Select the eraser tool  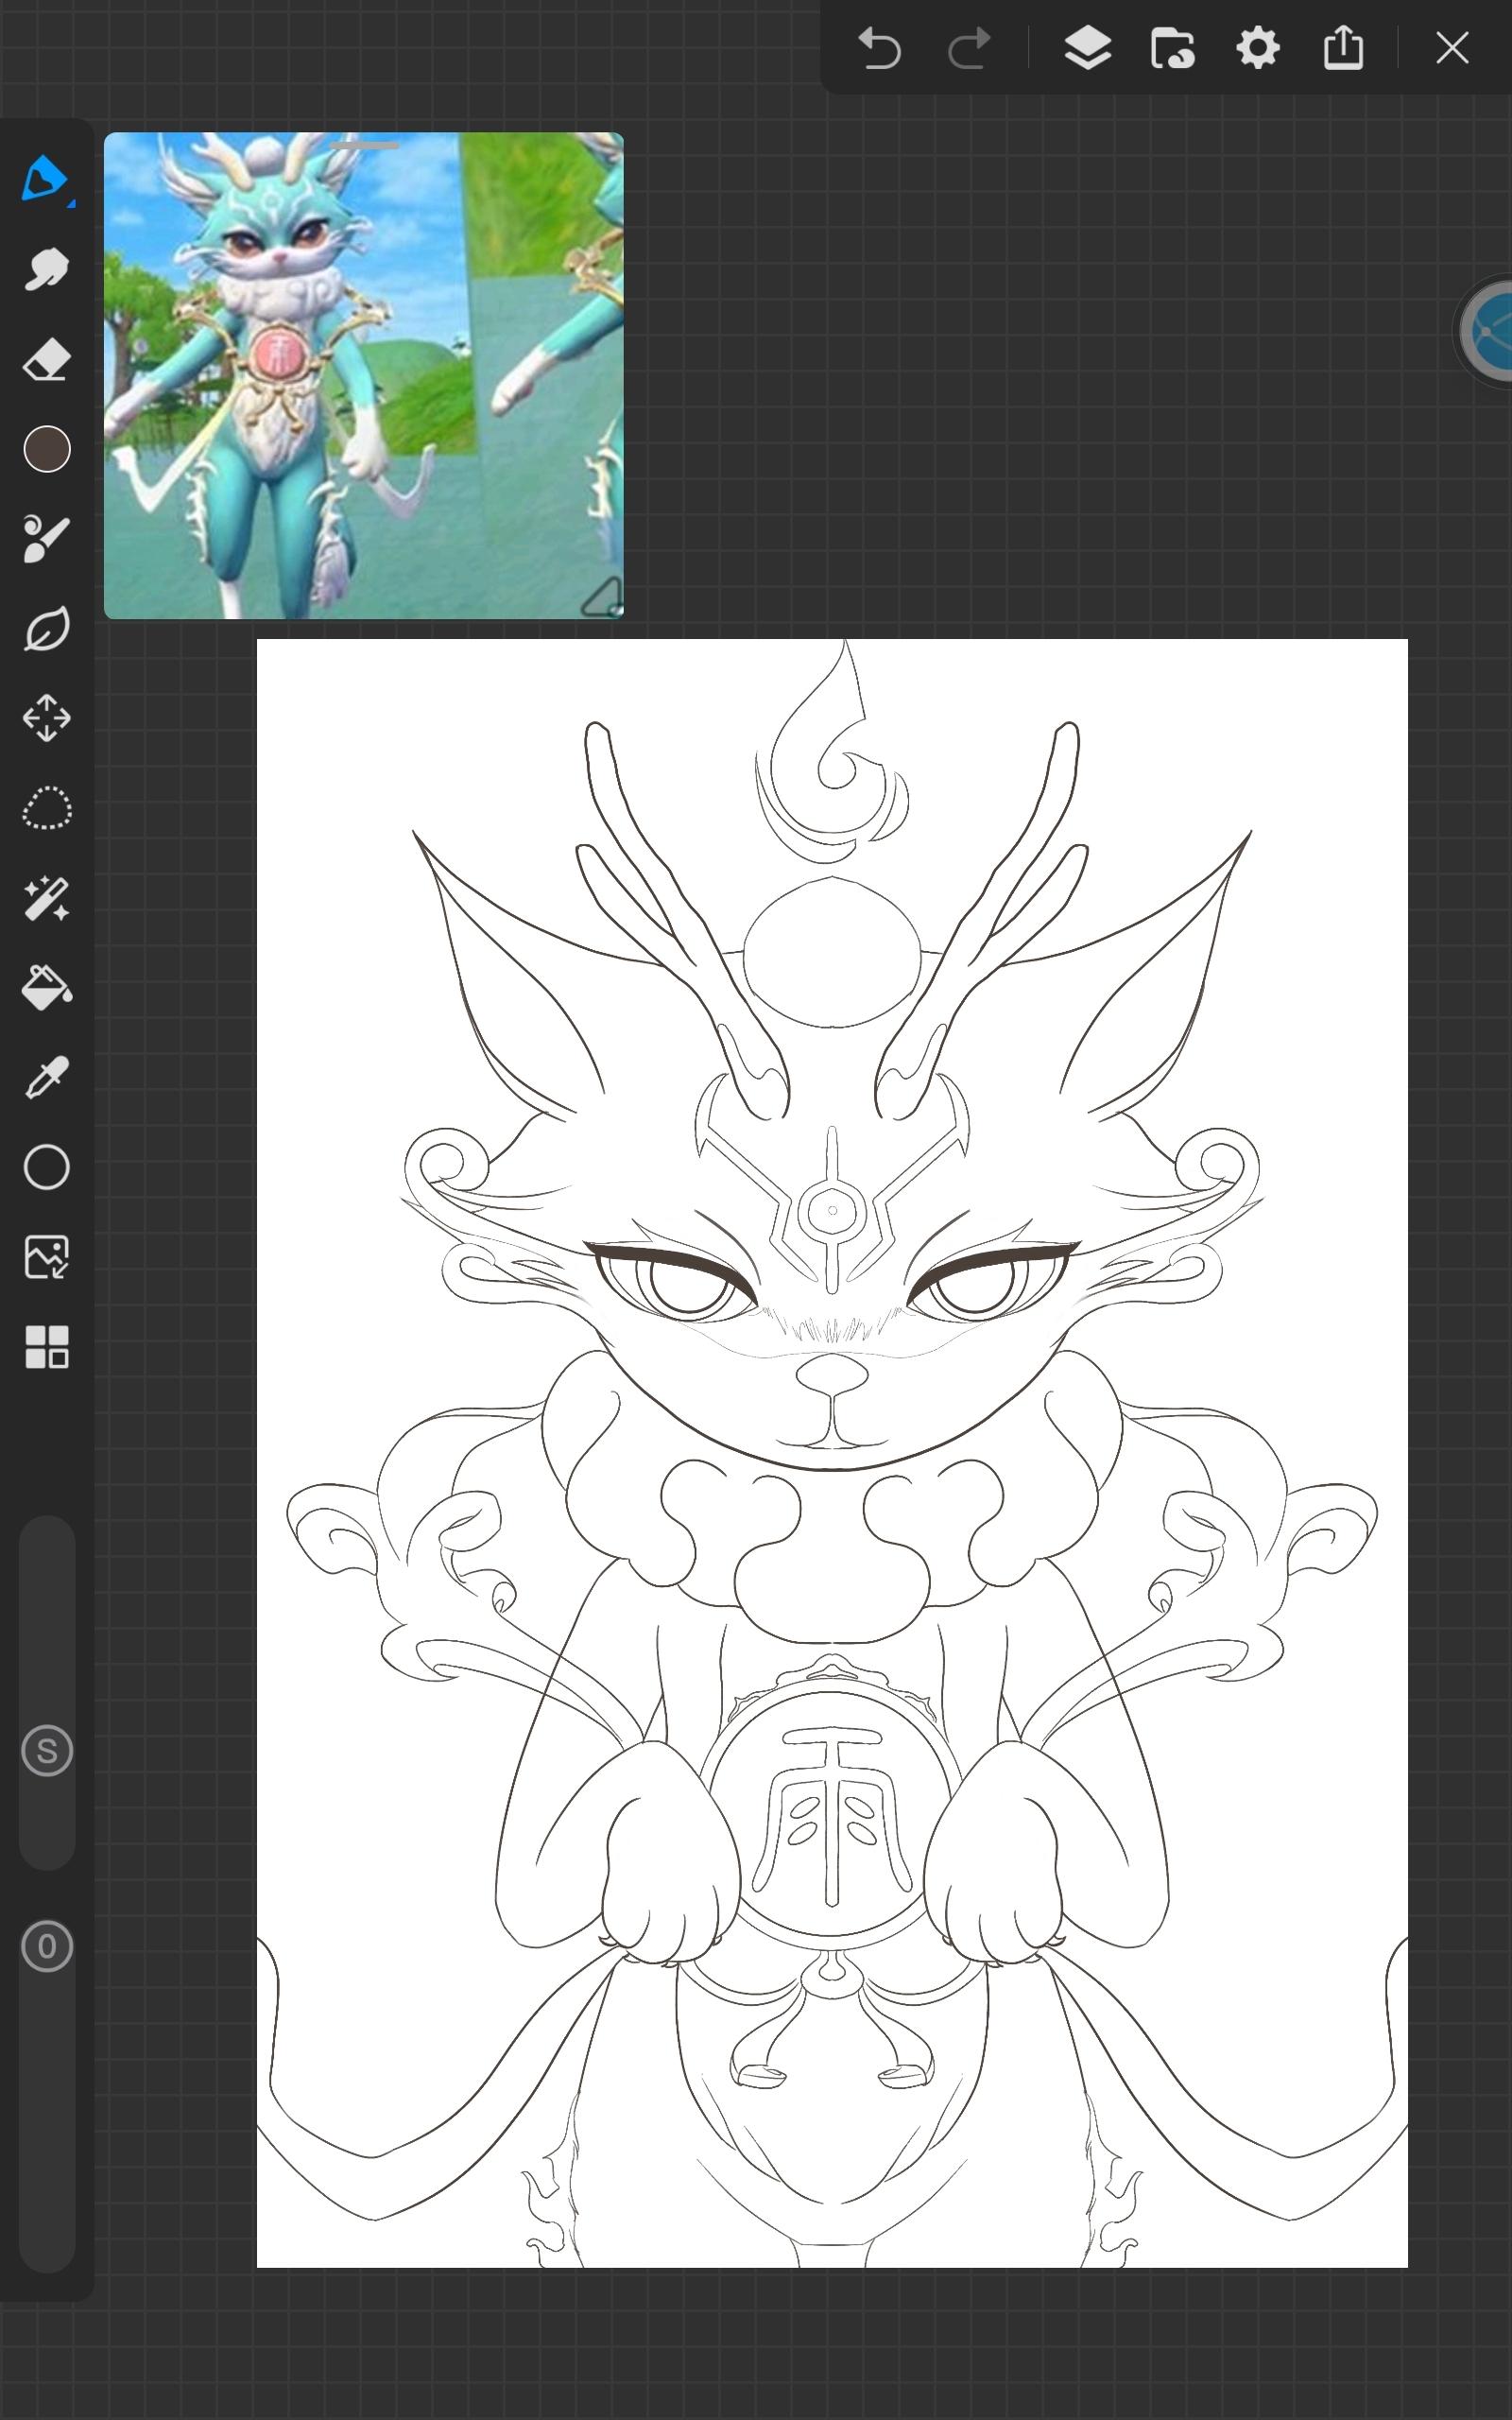(x=46, y=360)
